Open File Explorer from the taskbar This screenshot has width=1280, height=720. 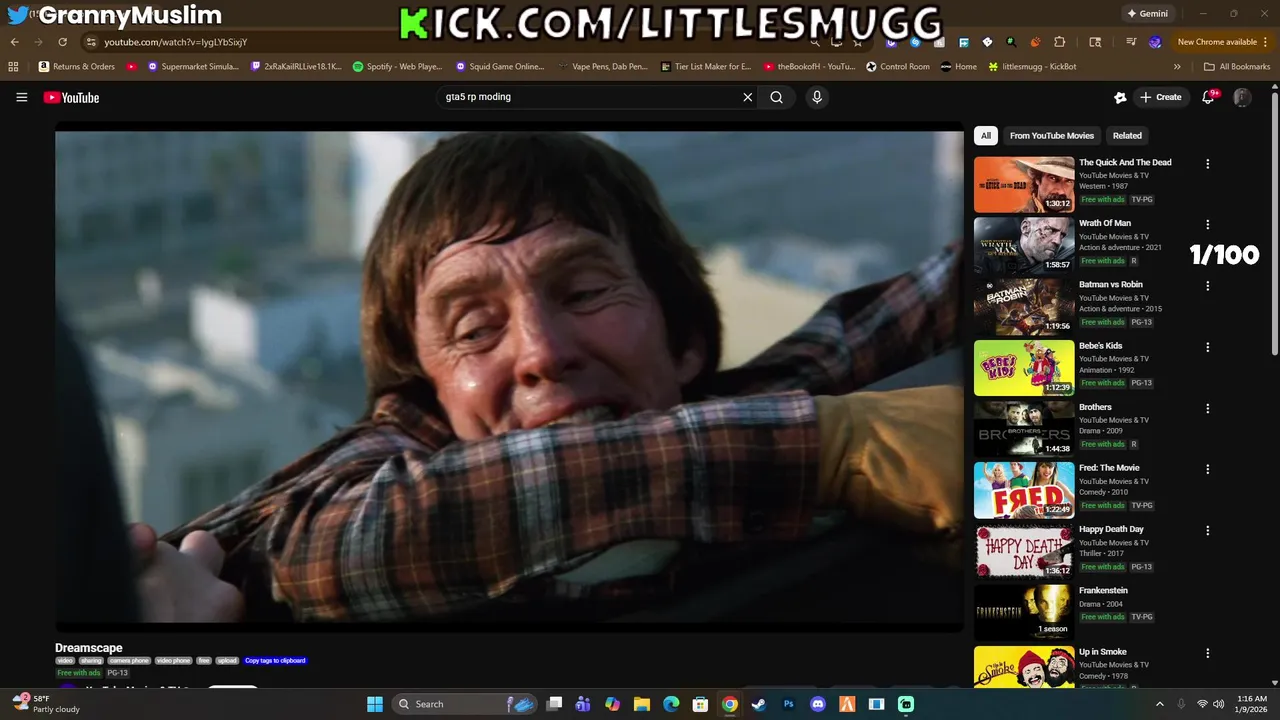click(x=642, y=704)
